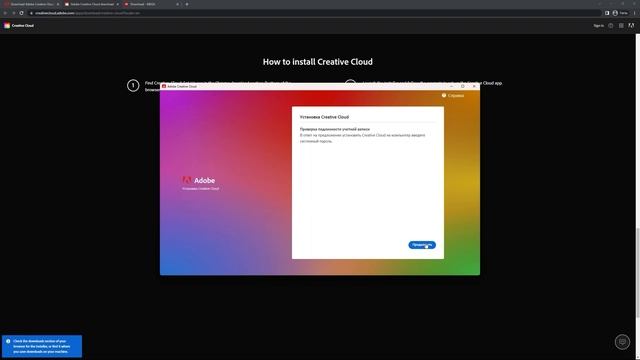Click the Adobe logo in the page header
The height and width of the screenshot is (360, 640).
point(631,26)
